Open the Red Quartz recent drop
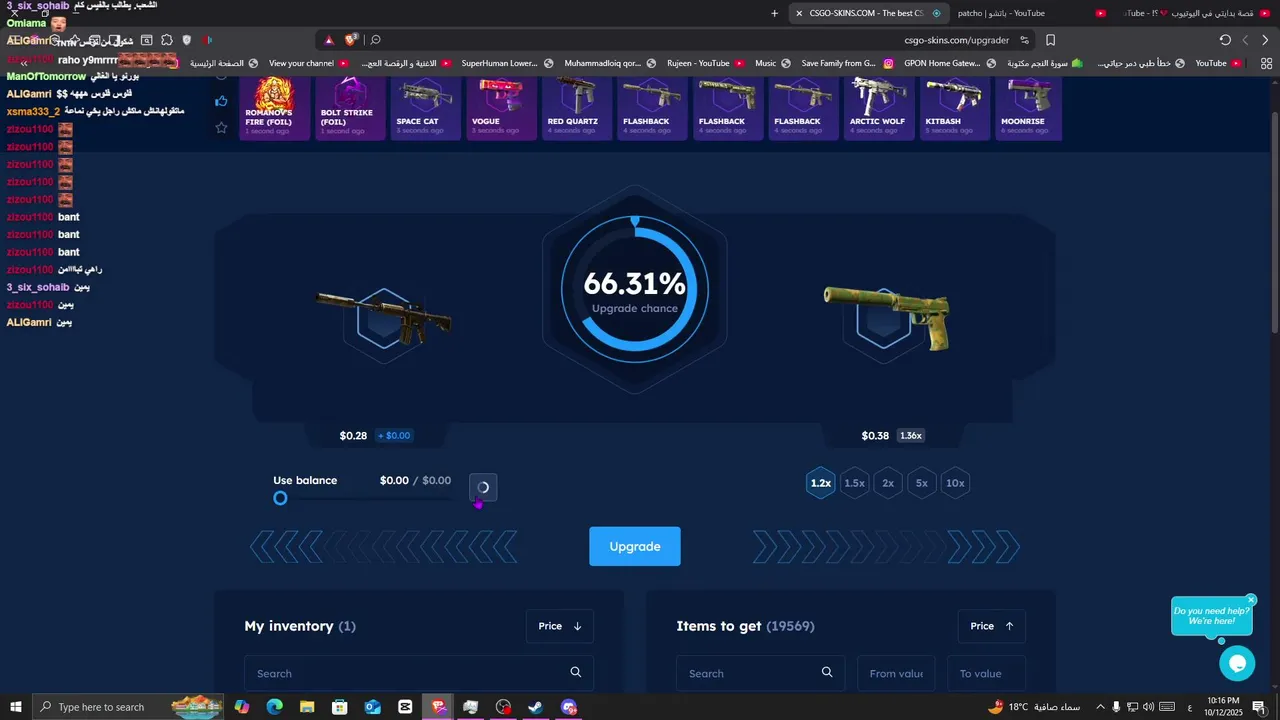Viewport: 1280px width, 720px height. coord(576,108)
